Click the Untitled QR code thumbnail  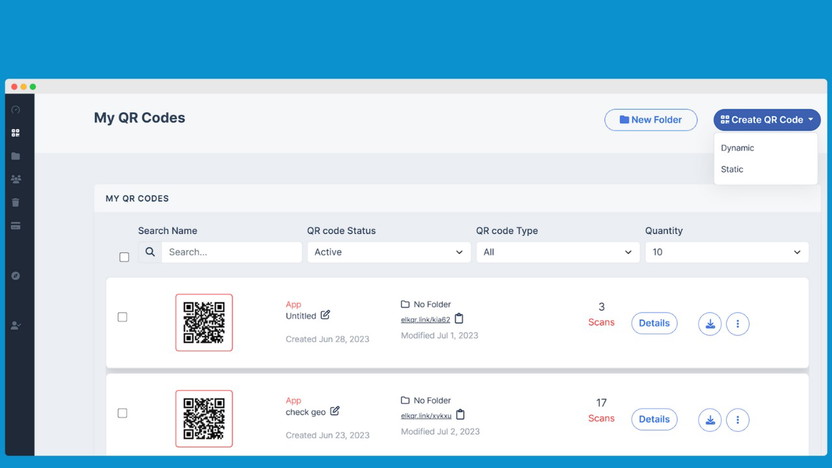point(204,323)
